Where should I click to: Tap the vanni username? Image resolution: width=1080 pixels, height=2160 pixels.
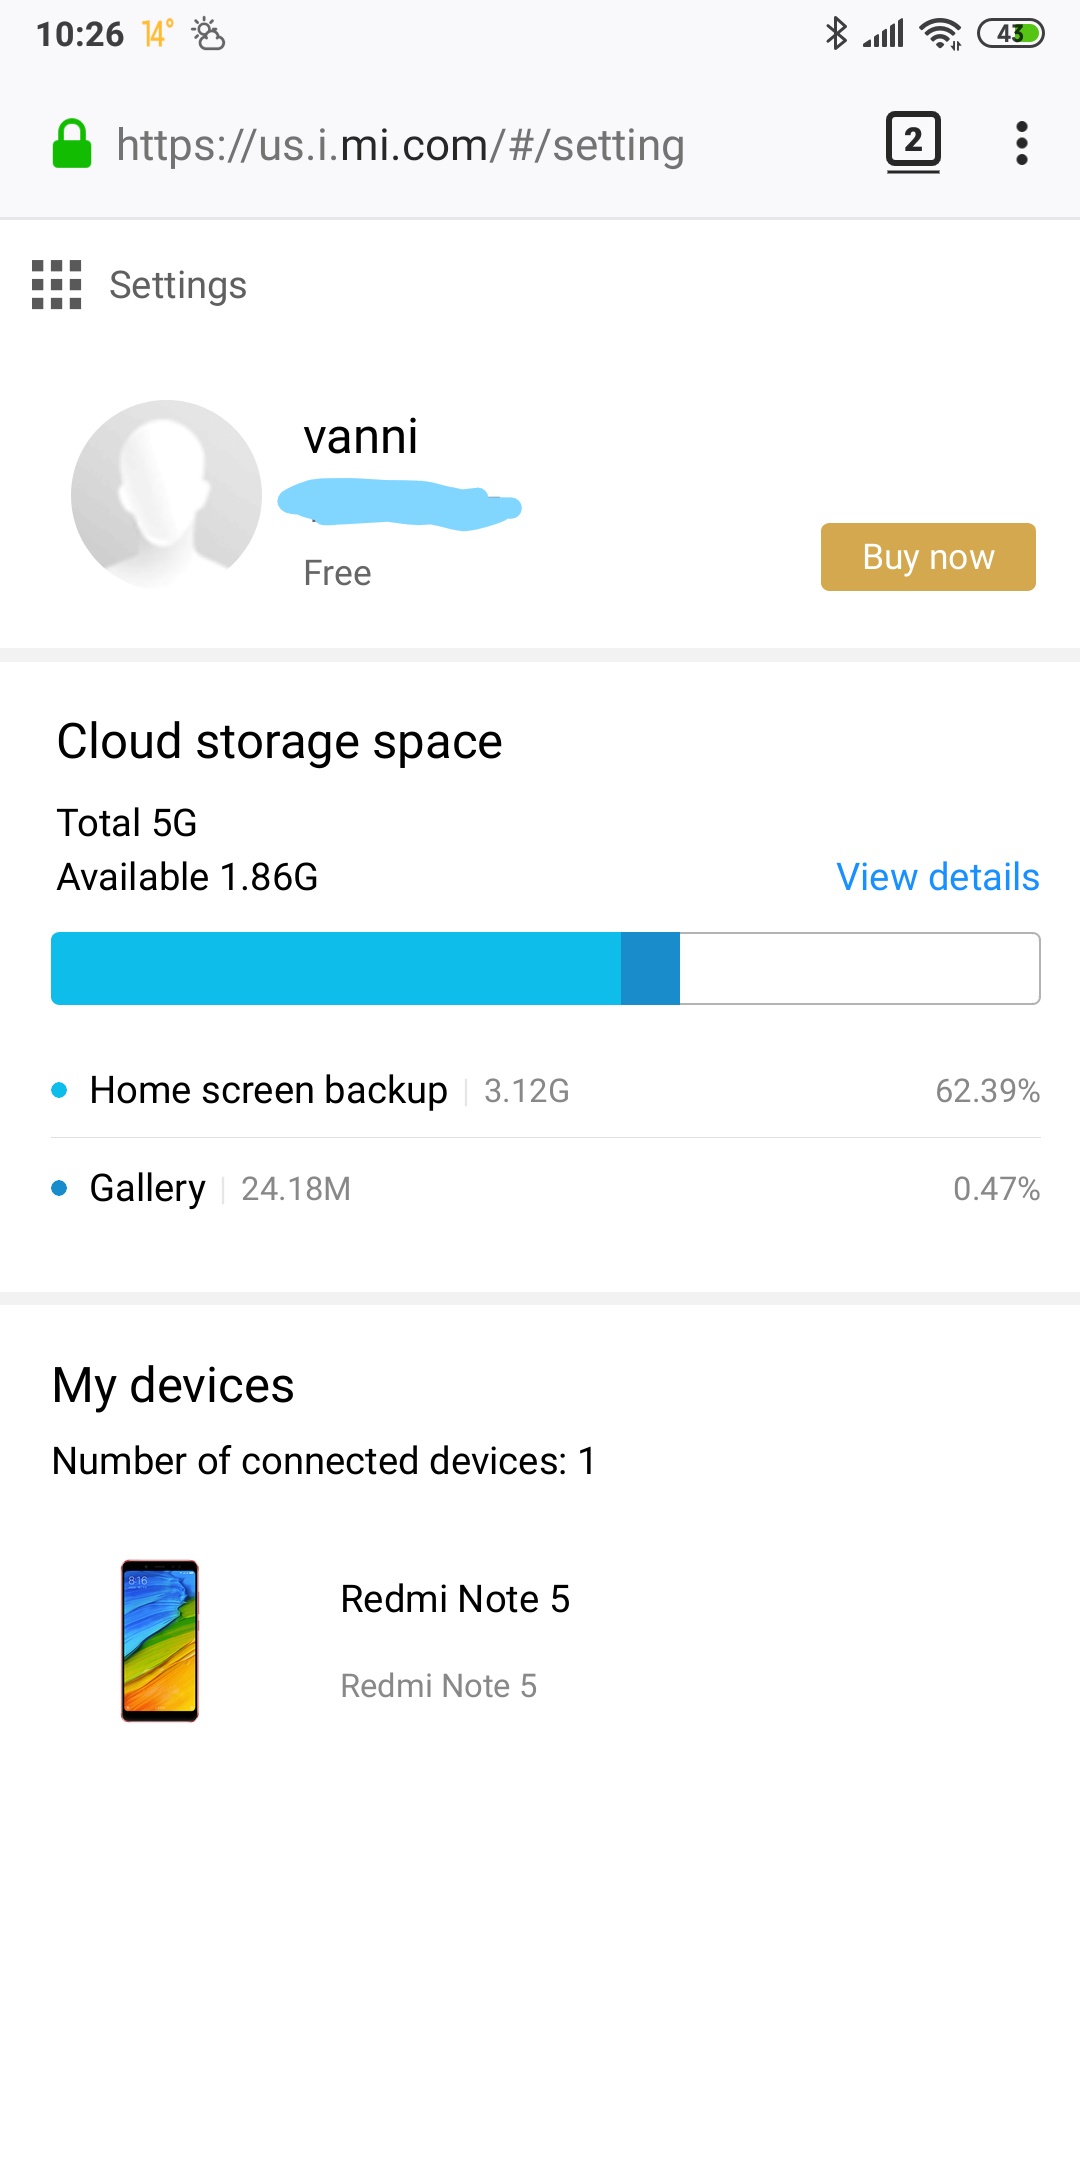[x=361, y=437]
